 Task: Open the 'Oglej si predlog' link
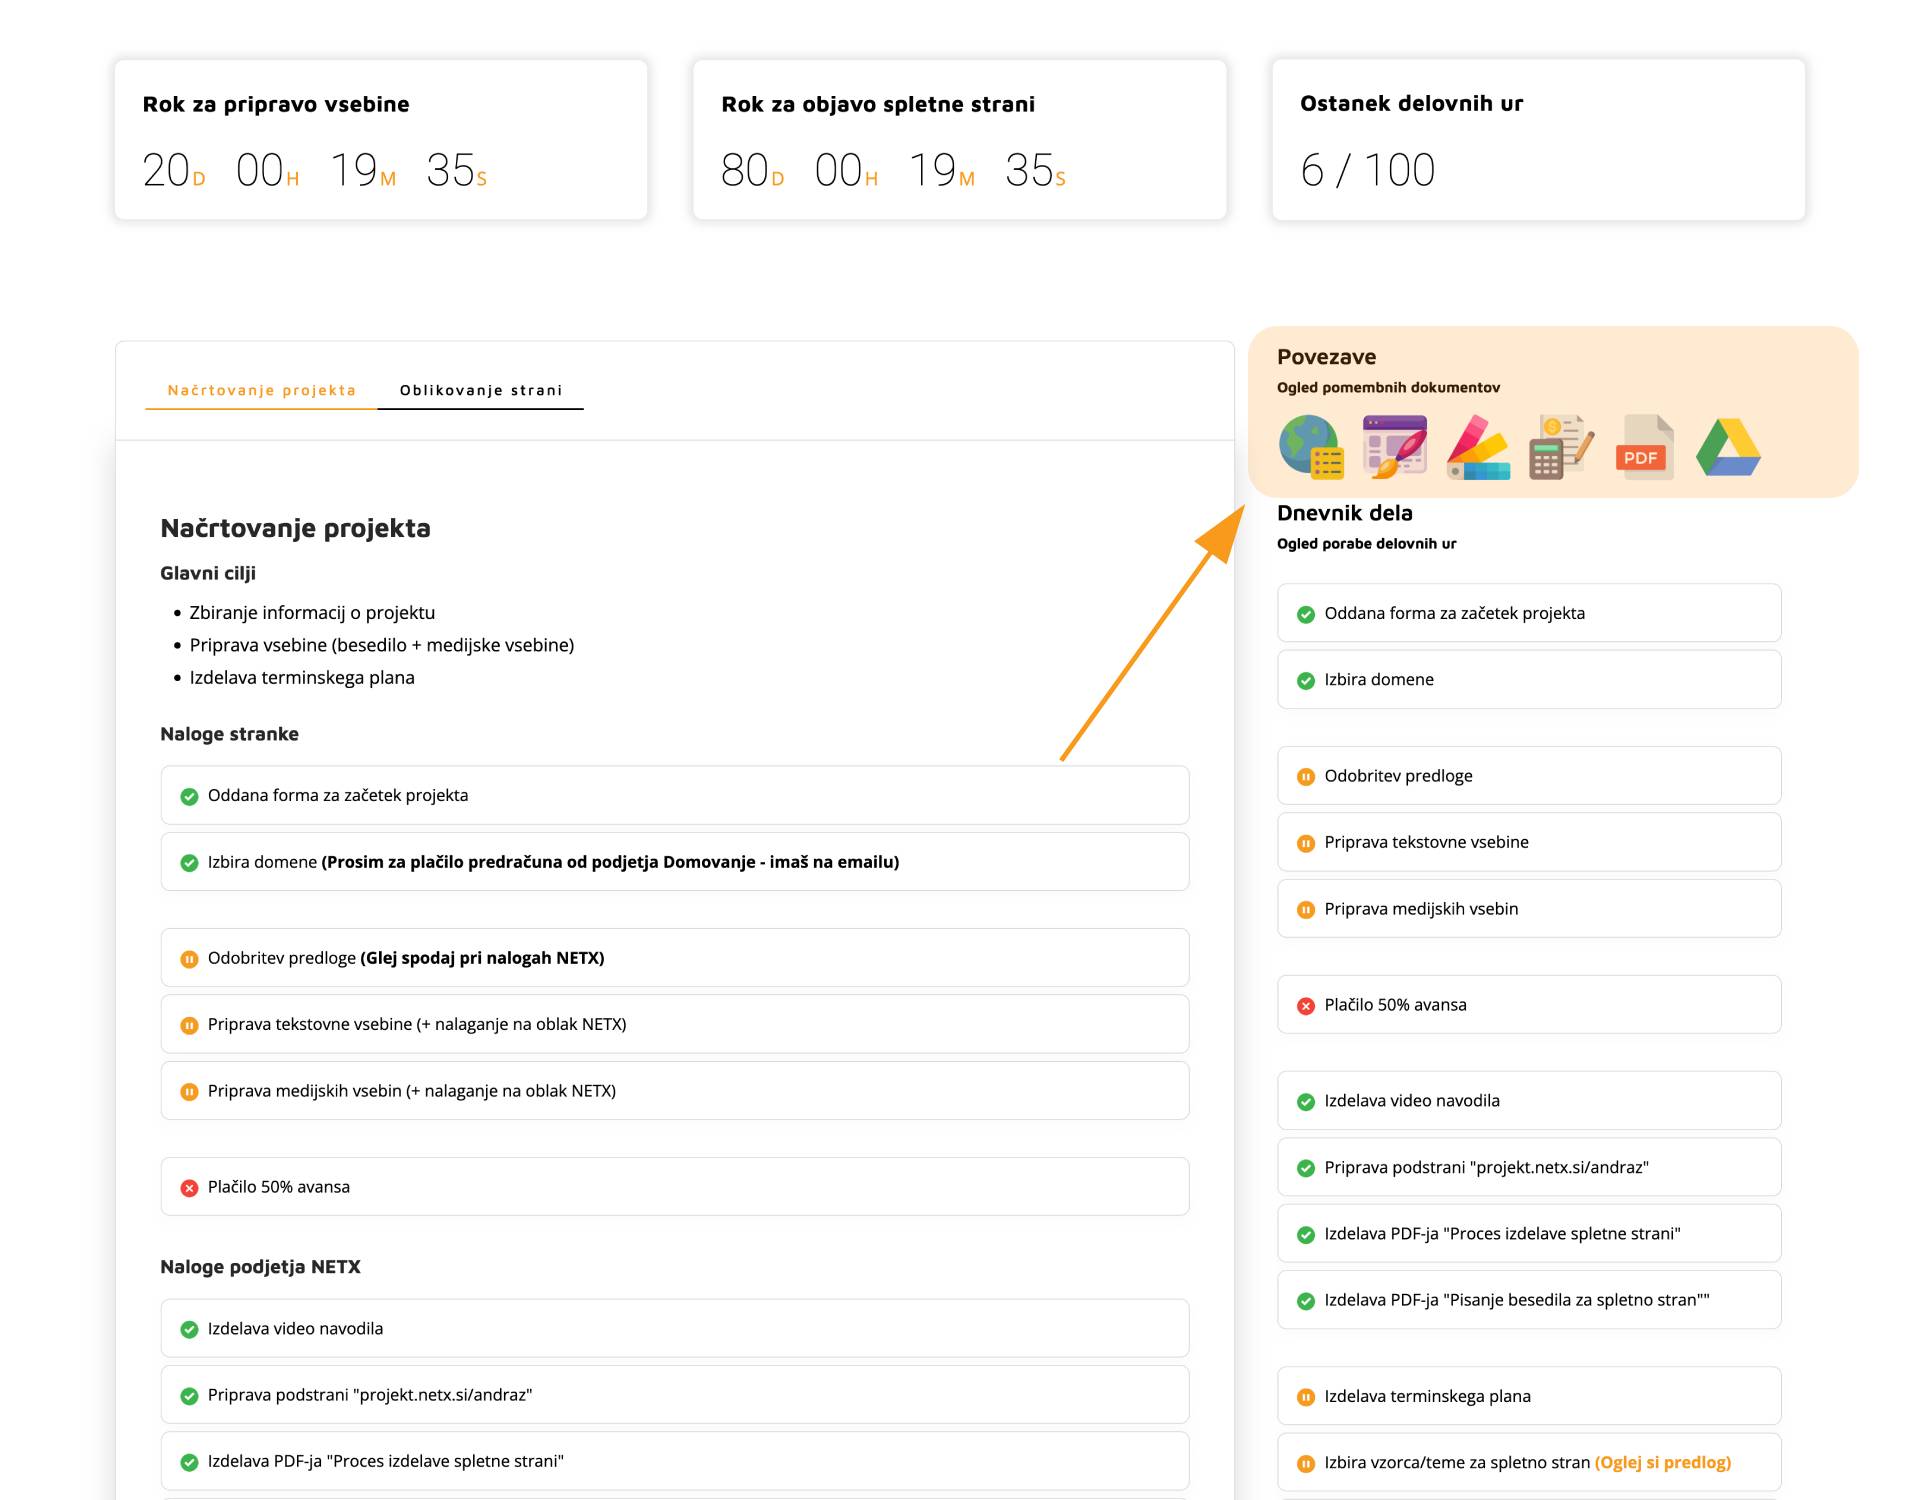click(x=1662, y=1462)
